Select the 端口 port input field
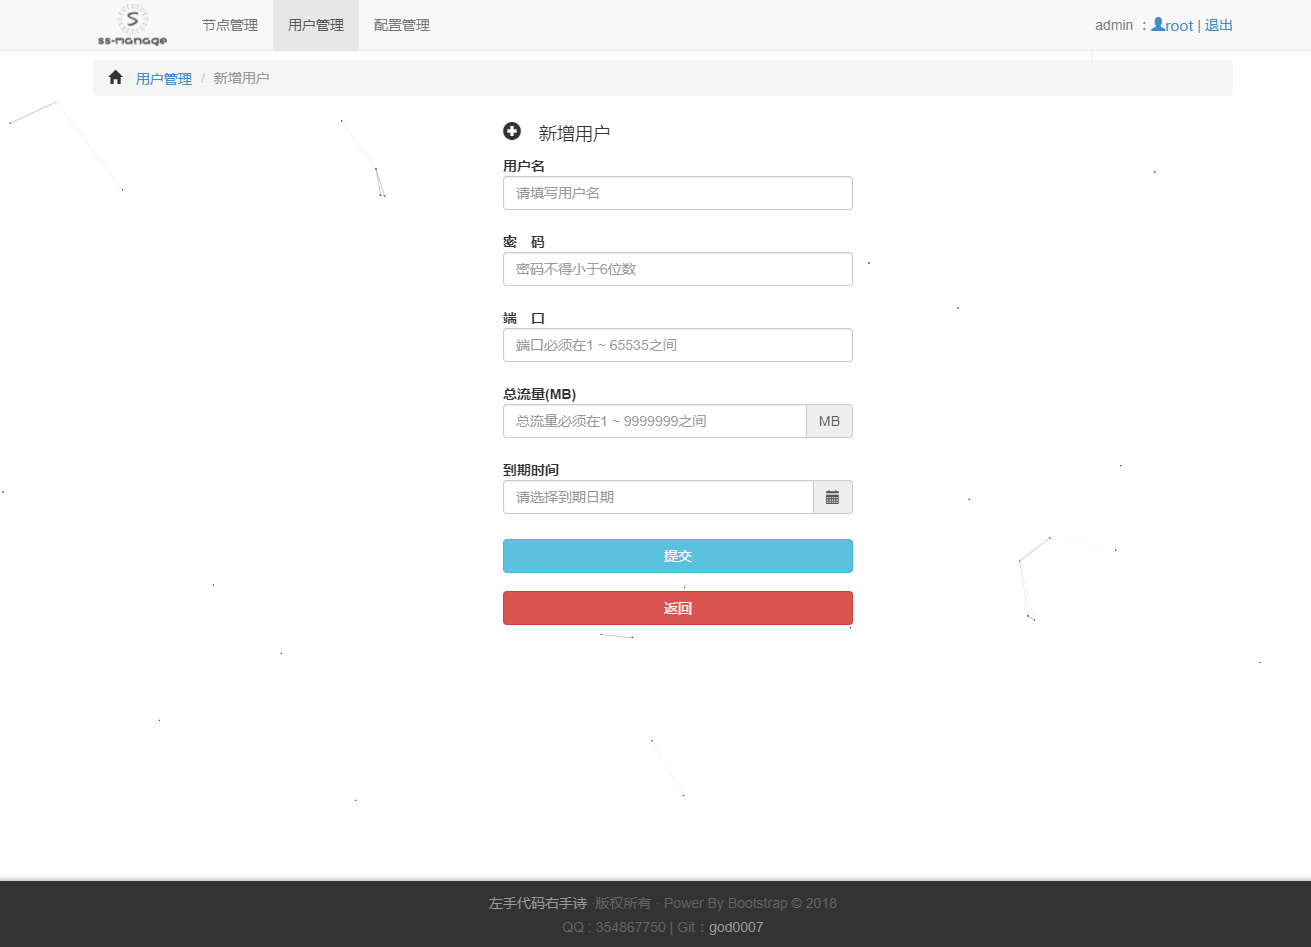Screen dimensions: 1311x947 (x=677, y=345)
